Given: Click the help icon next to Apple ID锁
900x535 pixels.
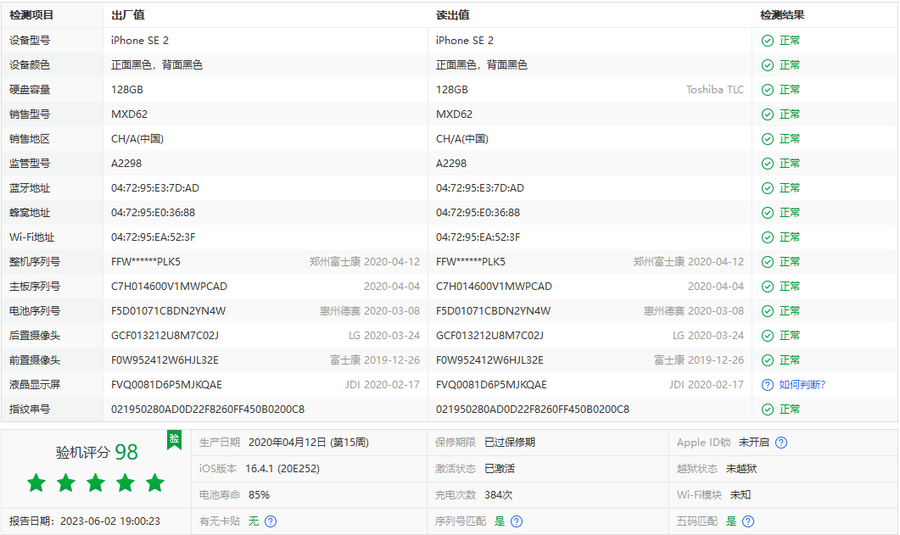Looking at the screenshot, I should click(781, 443).
